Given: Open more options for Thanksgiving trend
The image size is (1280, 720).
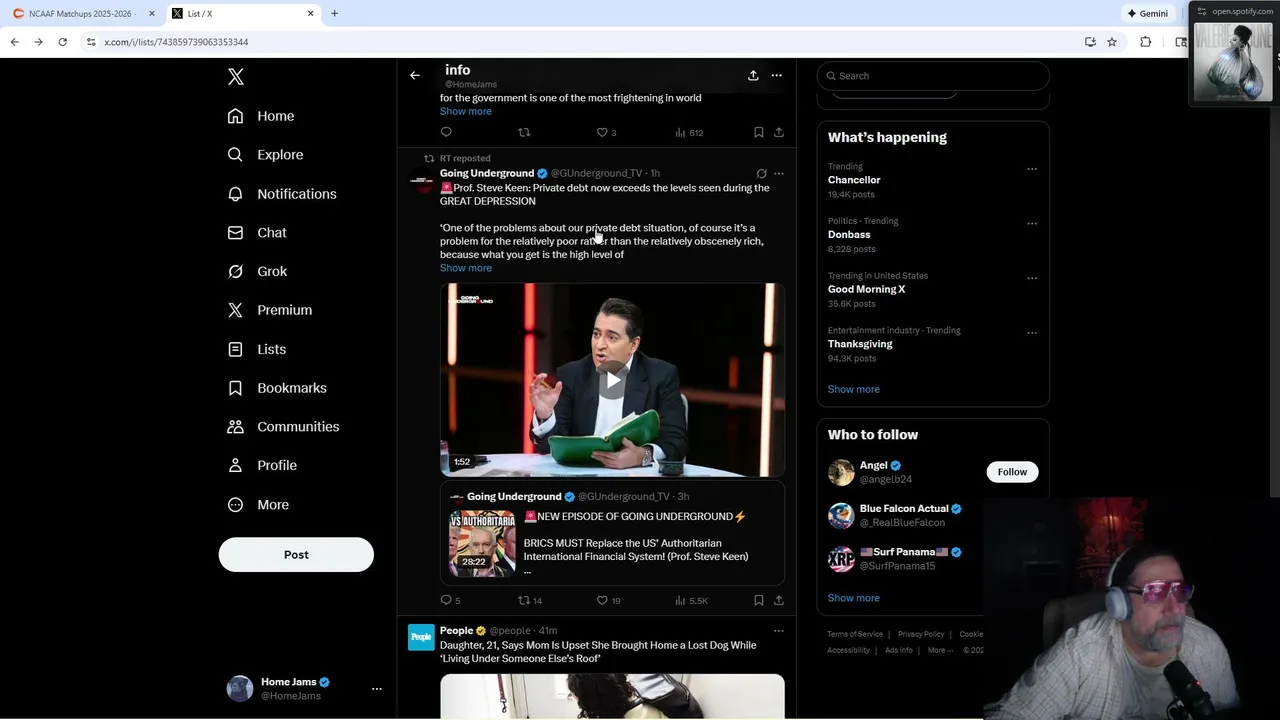Looking at the screenshot, I should pyautogui.click(x=1032, y=333).
